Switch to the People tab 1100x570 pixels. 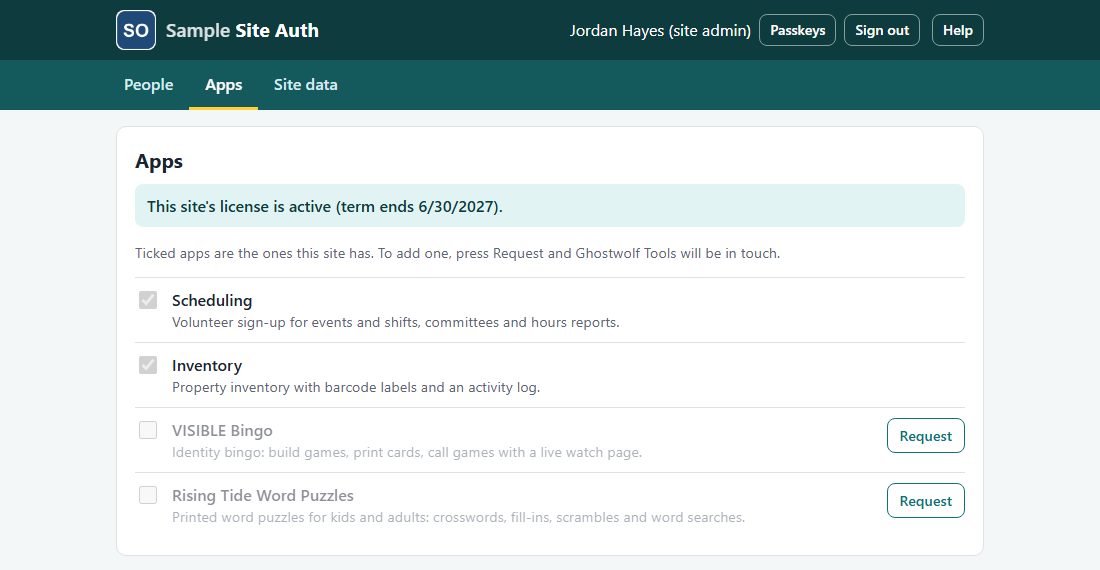coord(149,85)
